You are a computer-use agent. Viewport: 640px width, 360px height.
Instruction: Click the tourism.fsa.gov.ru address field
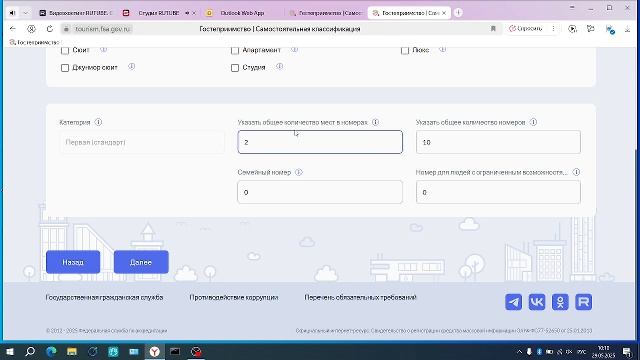coord(102,29)
